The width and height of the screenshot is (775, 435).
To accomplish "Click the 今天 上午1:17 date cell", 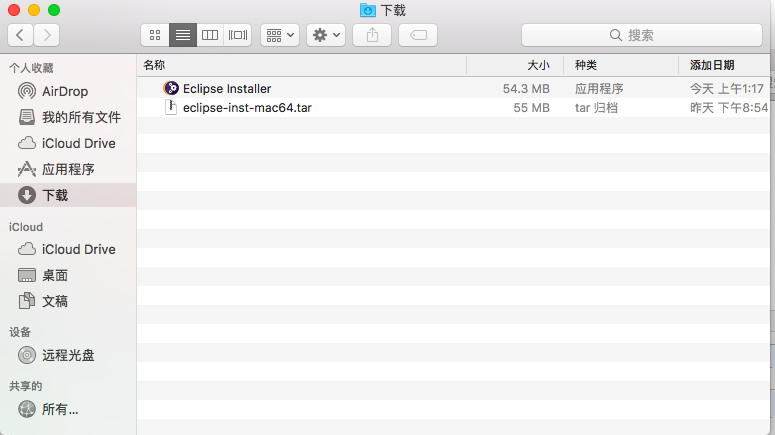I will [x=727, y=89].
